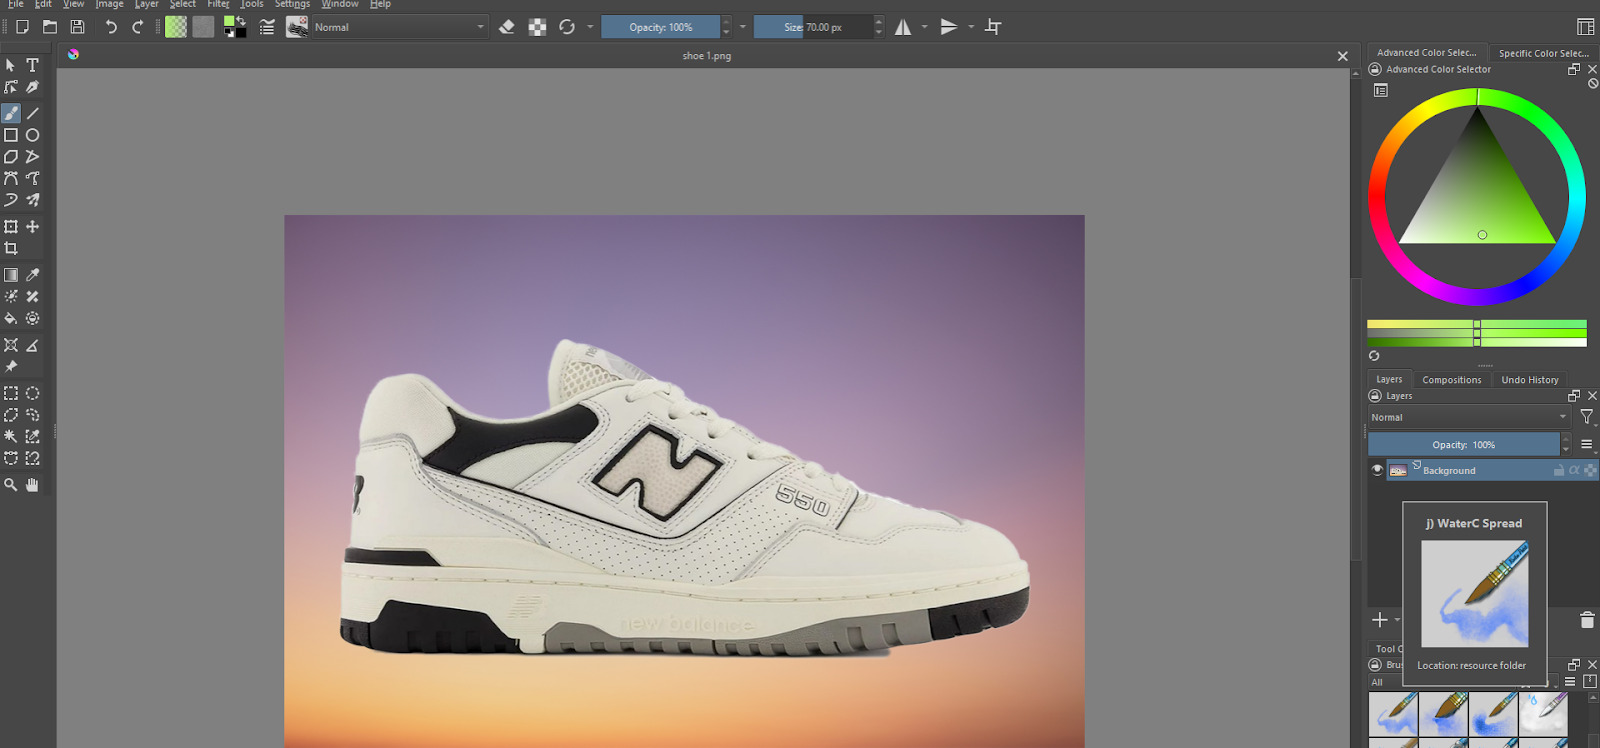The height and width of the screenshot is (748, 1600).
Task: Delete the layer with trash button
Action: 1587,620
